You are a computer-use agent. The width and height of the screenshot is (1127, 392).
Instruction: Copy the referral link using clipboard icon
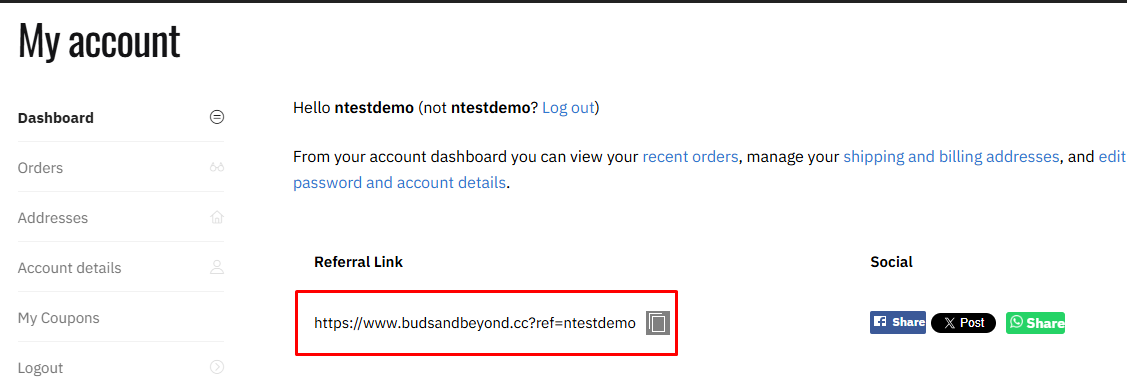pyautogui.click(x=658, y=323)
